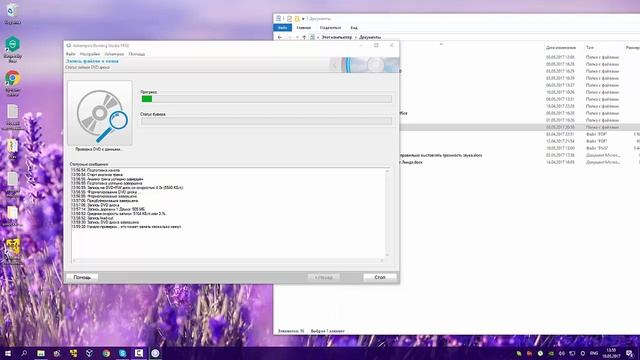The image size is (640, 360).
Task: Open Skype from the taskbar
Action: (x=122, y=353)
